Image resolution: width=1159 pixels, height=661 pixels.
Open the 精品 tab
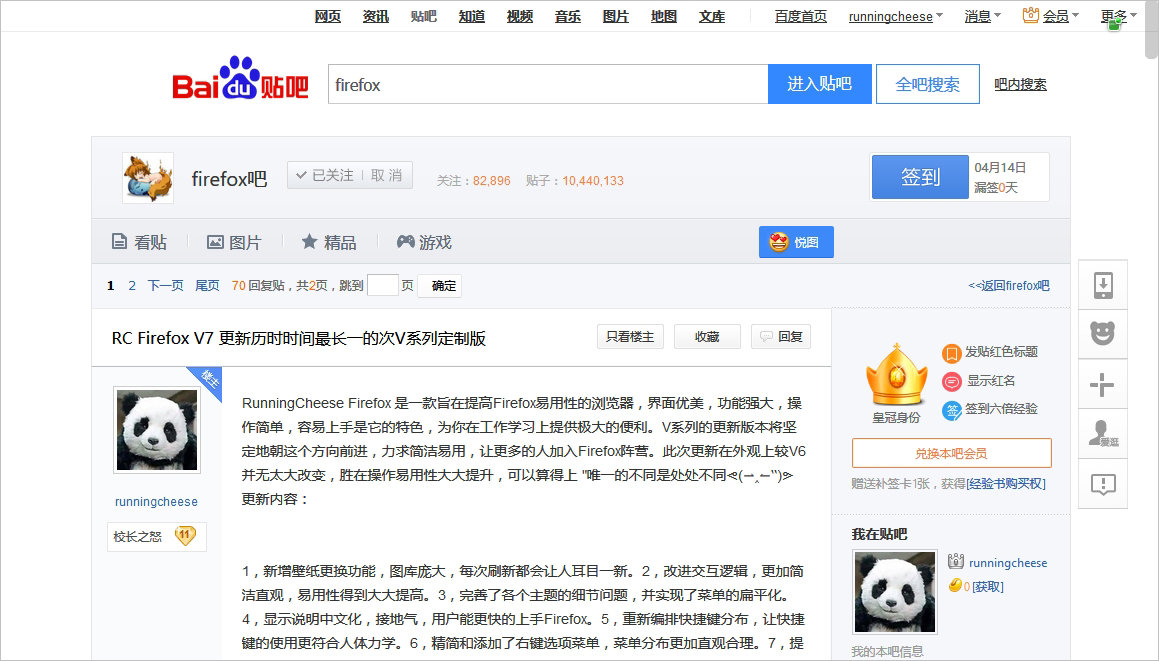coord(329,242)
